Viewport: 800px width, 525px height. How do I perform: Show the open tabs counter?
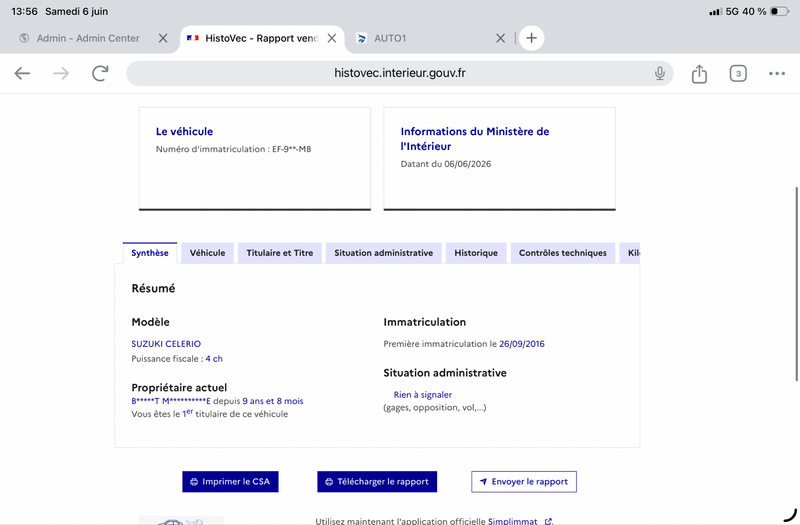738,73
